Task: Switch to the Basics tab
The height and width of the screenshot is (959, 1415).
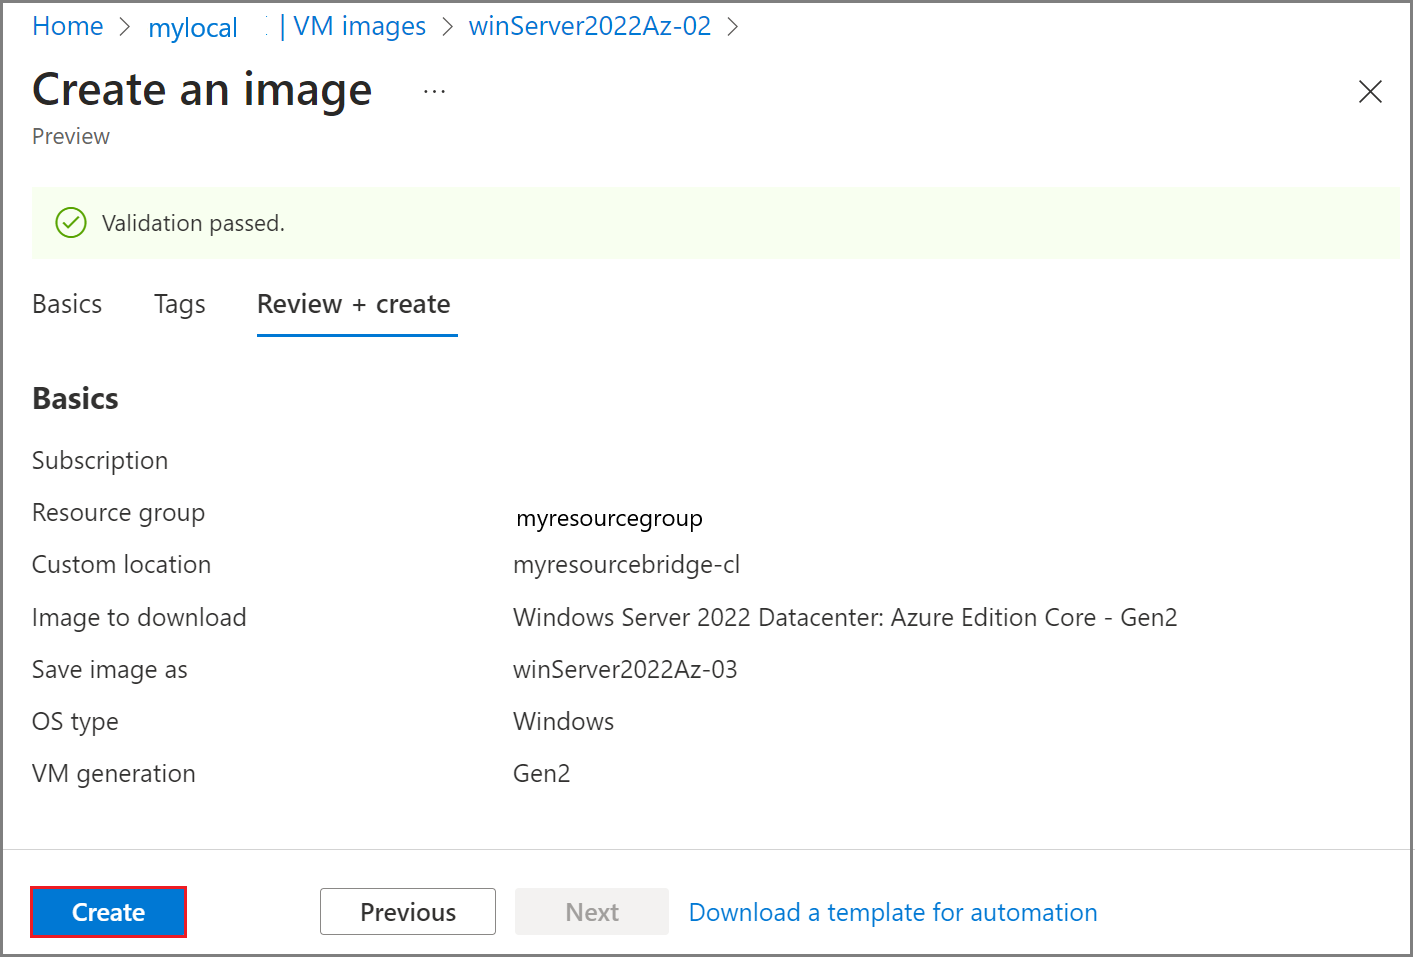Action: pyautogui.click(x=66, y=304)
